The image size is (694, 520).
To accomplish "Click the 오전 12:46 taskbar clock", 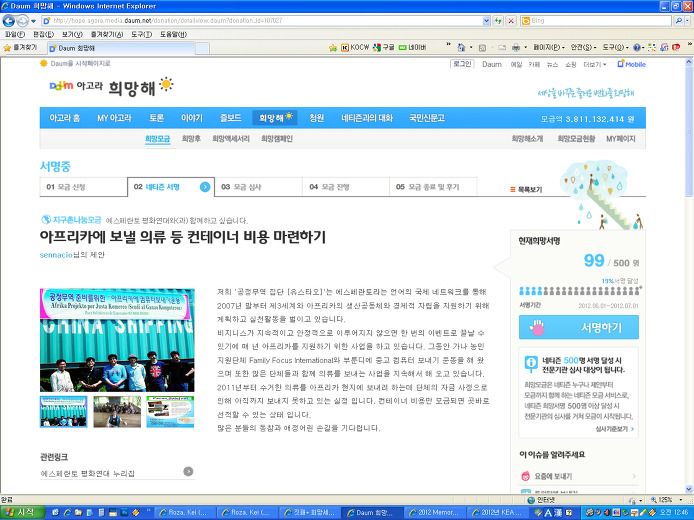I will pos(674,513).
